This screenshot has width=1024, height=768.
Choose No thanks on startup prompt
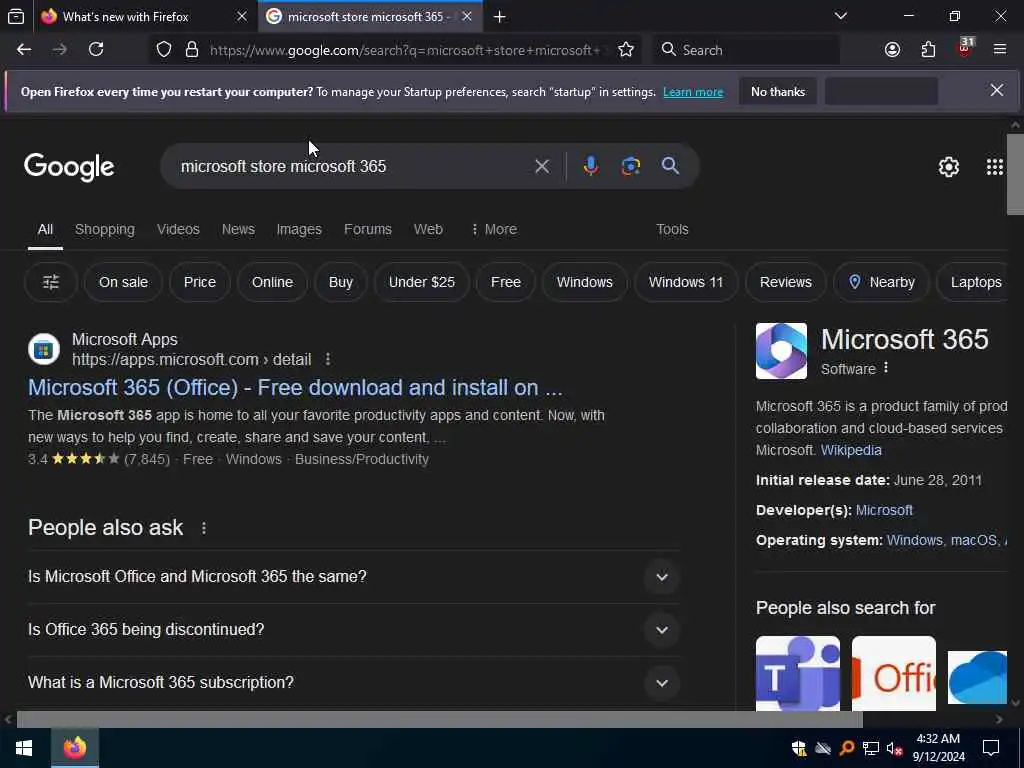click(x=778, y=92)
